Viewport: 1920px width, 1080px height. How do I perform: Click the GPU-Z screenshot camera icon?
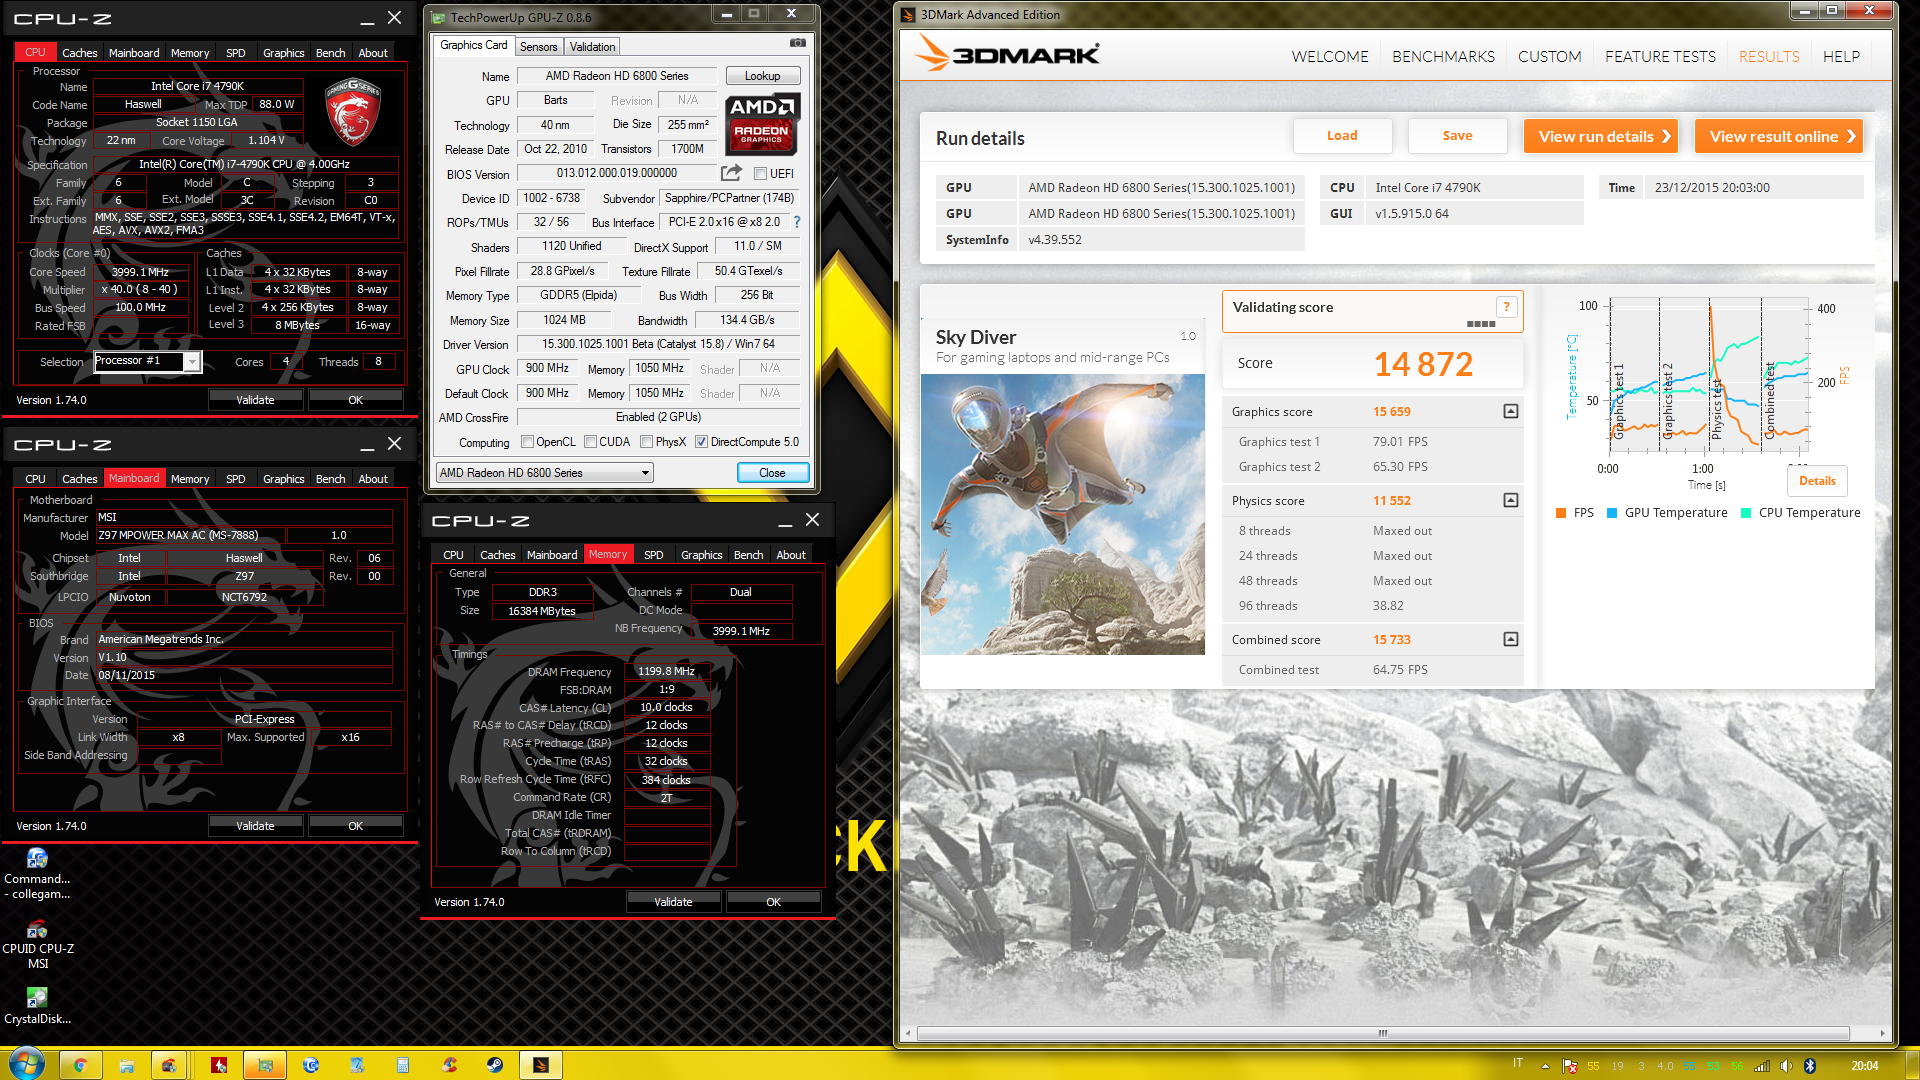pos(797,43)
